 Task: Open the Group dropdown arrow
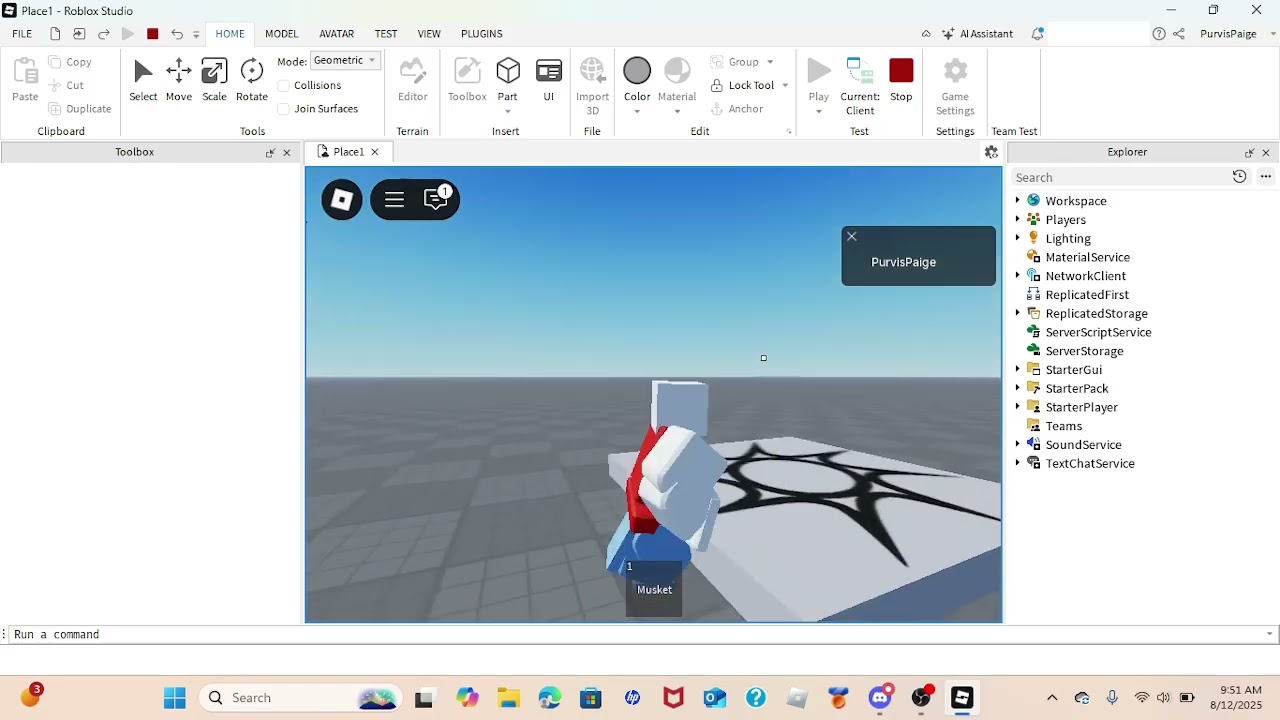point(770,62)
